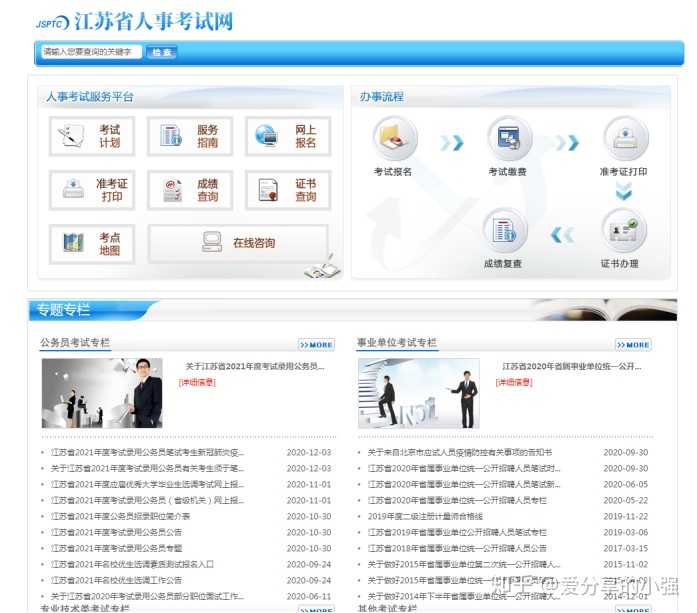This screenshot has width=697, height=613.
Task: Open 在线咨询 online consultation button
Action: 239,243
